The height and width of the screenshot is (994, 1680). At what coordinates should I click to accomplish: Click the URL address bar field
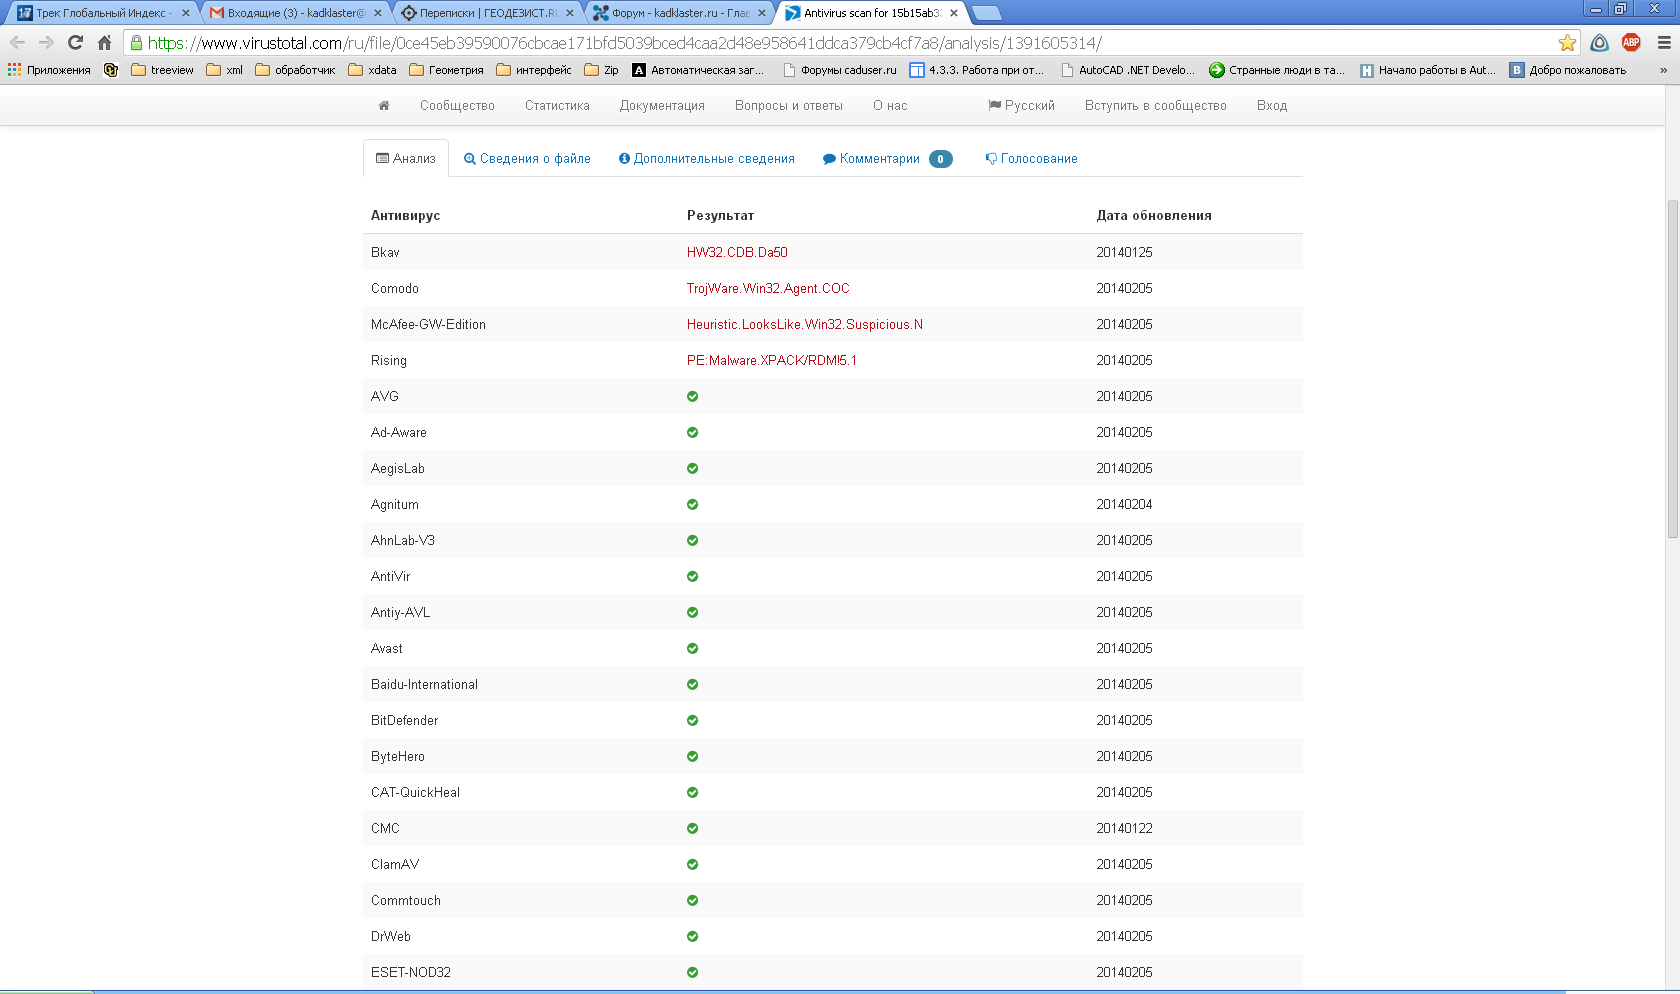pos(800,43)
